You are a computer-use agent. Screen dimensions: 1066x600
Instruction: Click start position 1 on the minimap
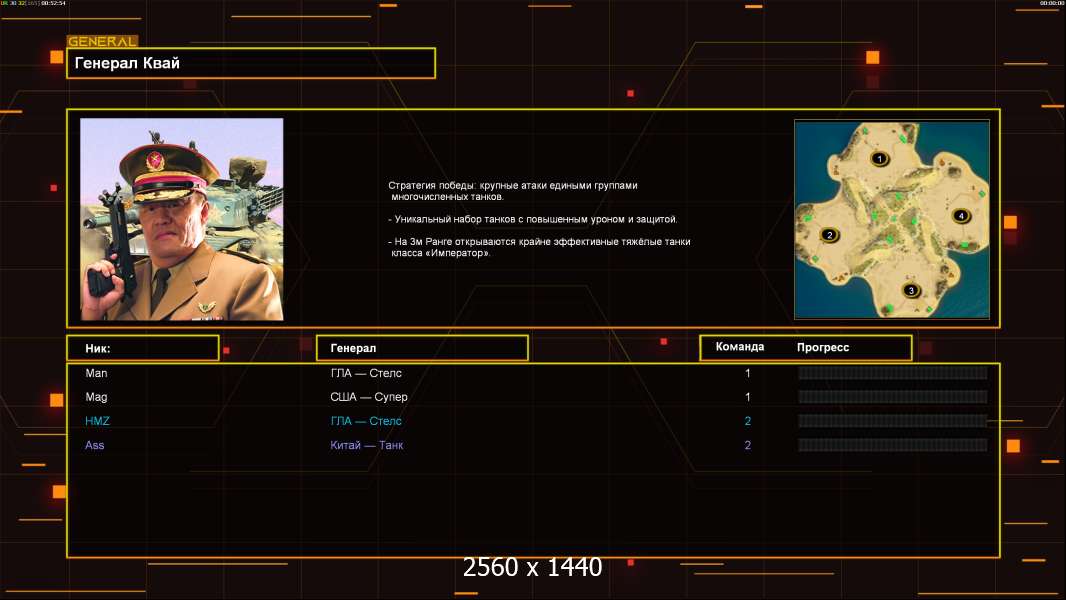coord(880,159)
